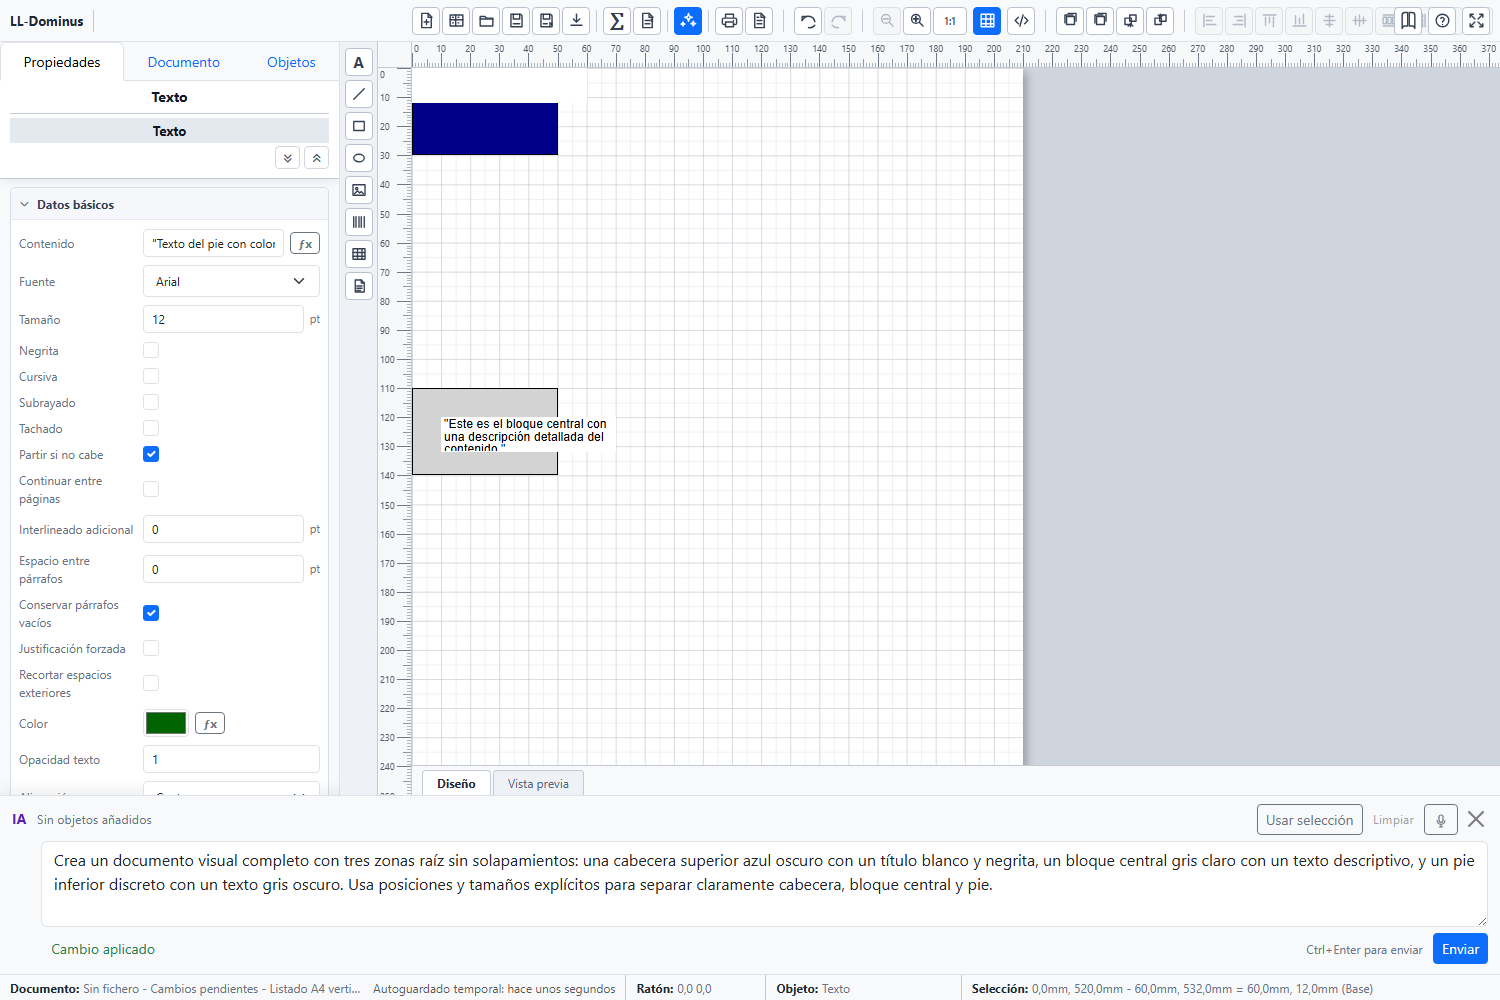Click into the IA prompt text area

tap(764, 884)
